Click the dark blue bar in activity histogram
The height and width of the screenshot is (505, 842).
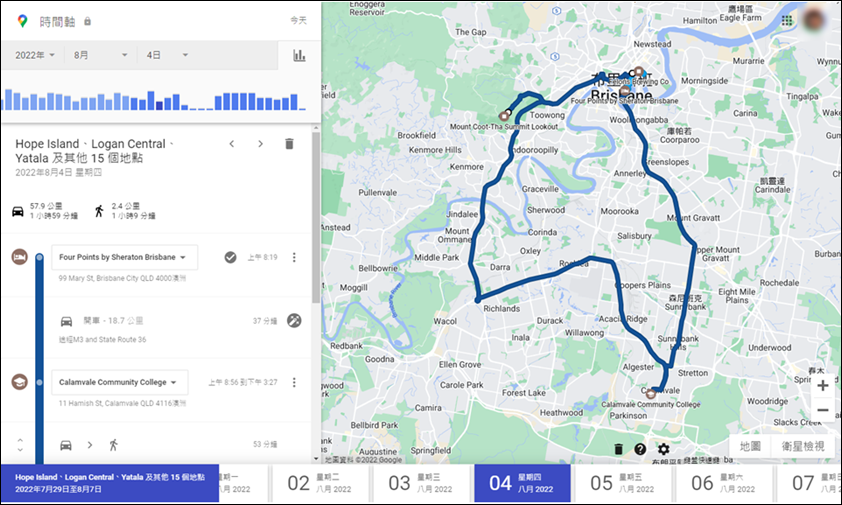159,105
